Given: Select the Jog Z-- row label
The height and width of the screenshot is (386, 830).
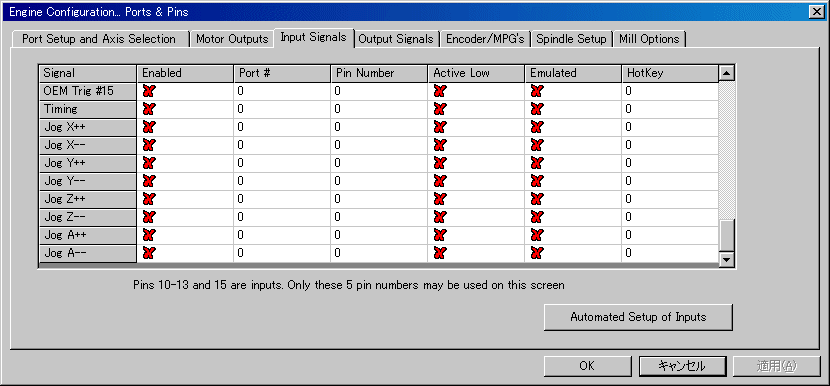Looking at the screenshot, I should pyautogui.click(x=88, y=217).
